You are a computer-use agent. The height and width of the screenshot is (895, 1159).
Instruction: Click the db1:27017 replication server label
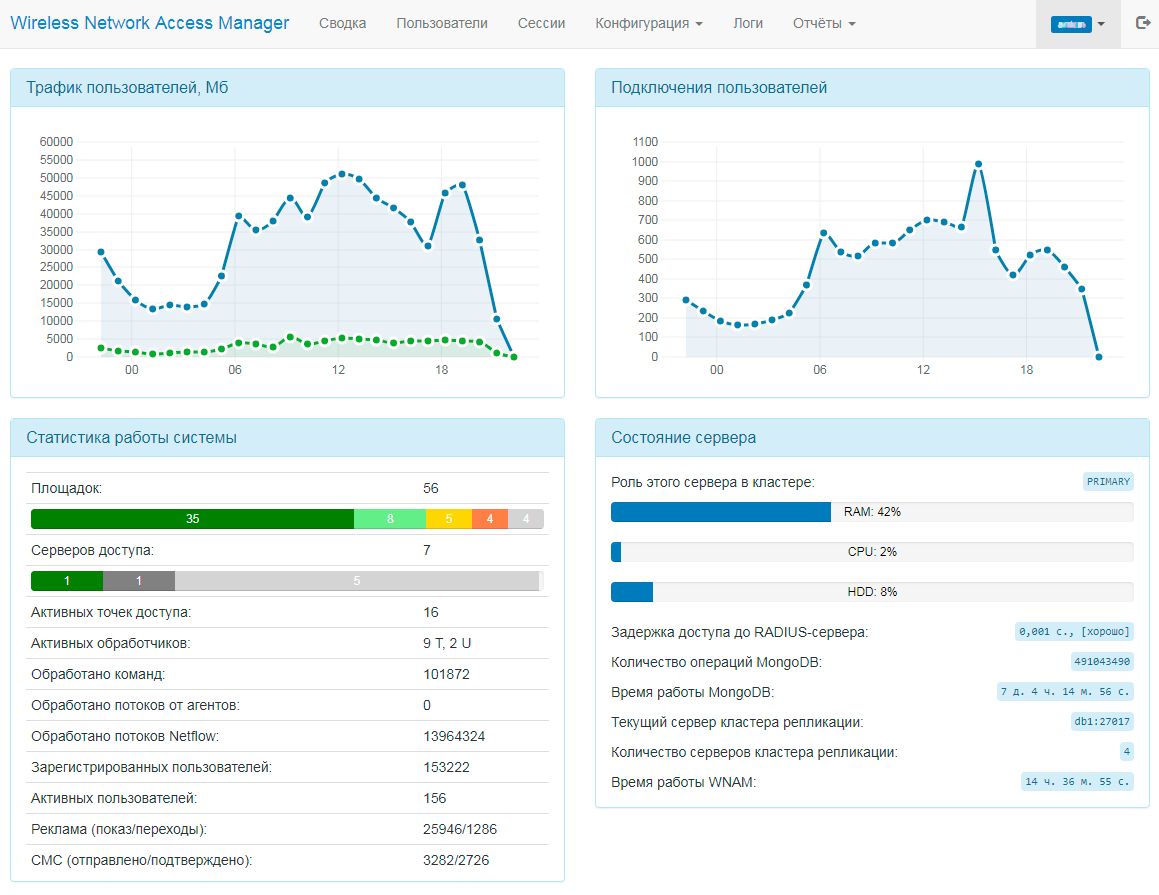pos(1101,722)
